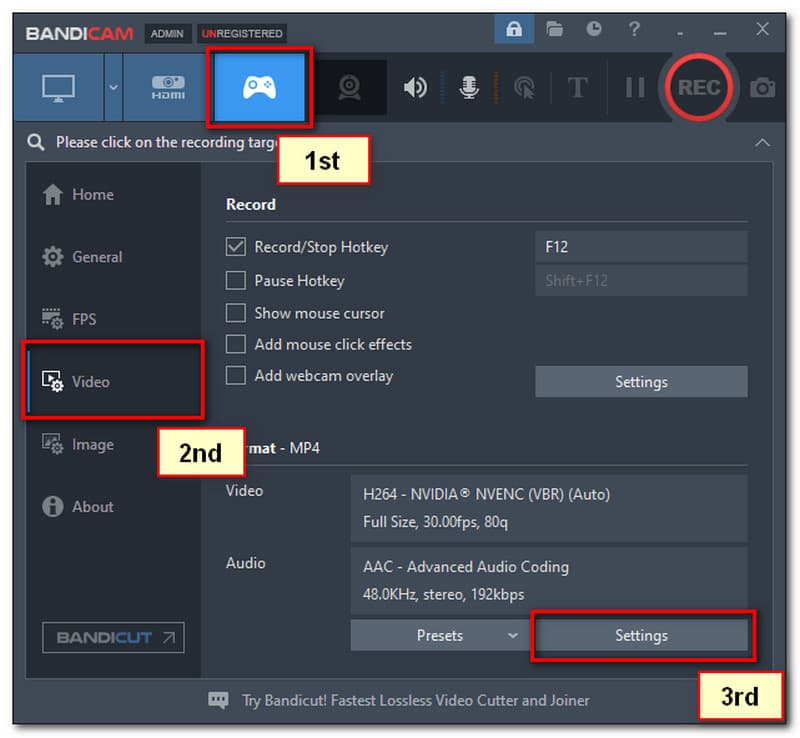This screenshot has width=800, height=738.
Task: Open the Presets dropdown
Action: pyautogui.click(x=441, y=635)
